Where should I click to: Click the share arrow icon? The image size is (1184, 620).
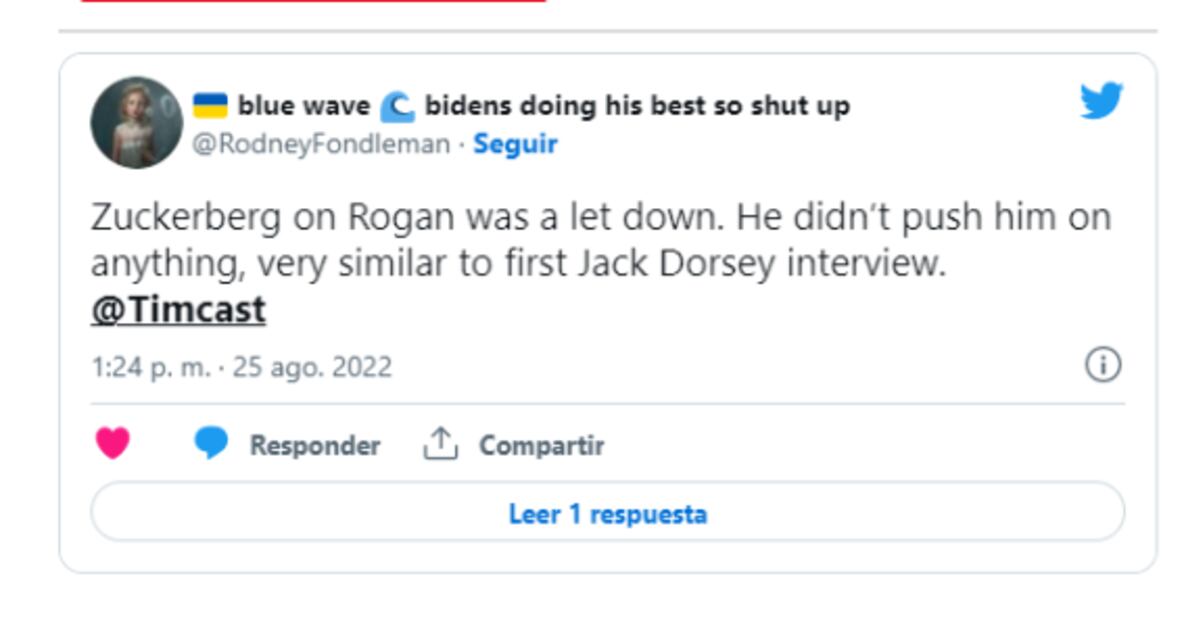[440, 443]
